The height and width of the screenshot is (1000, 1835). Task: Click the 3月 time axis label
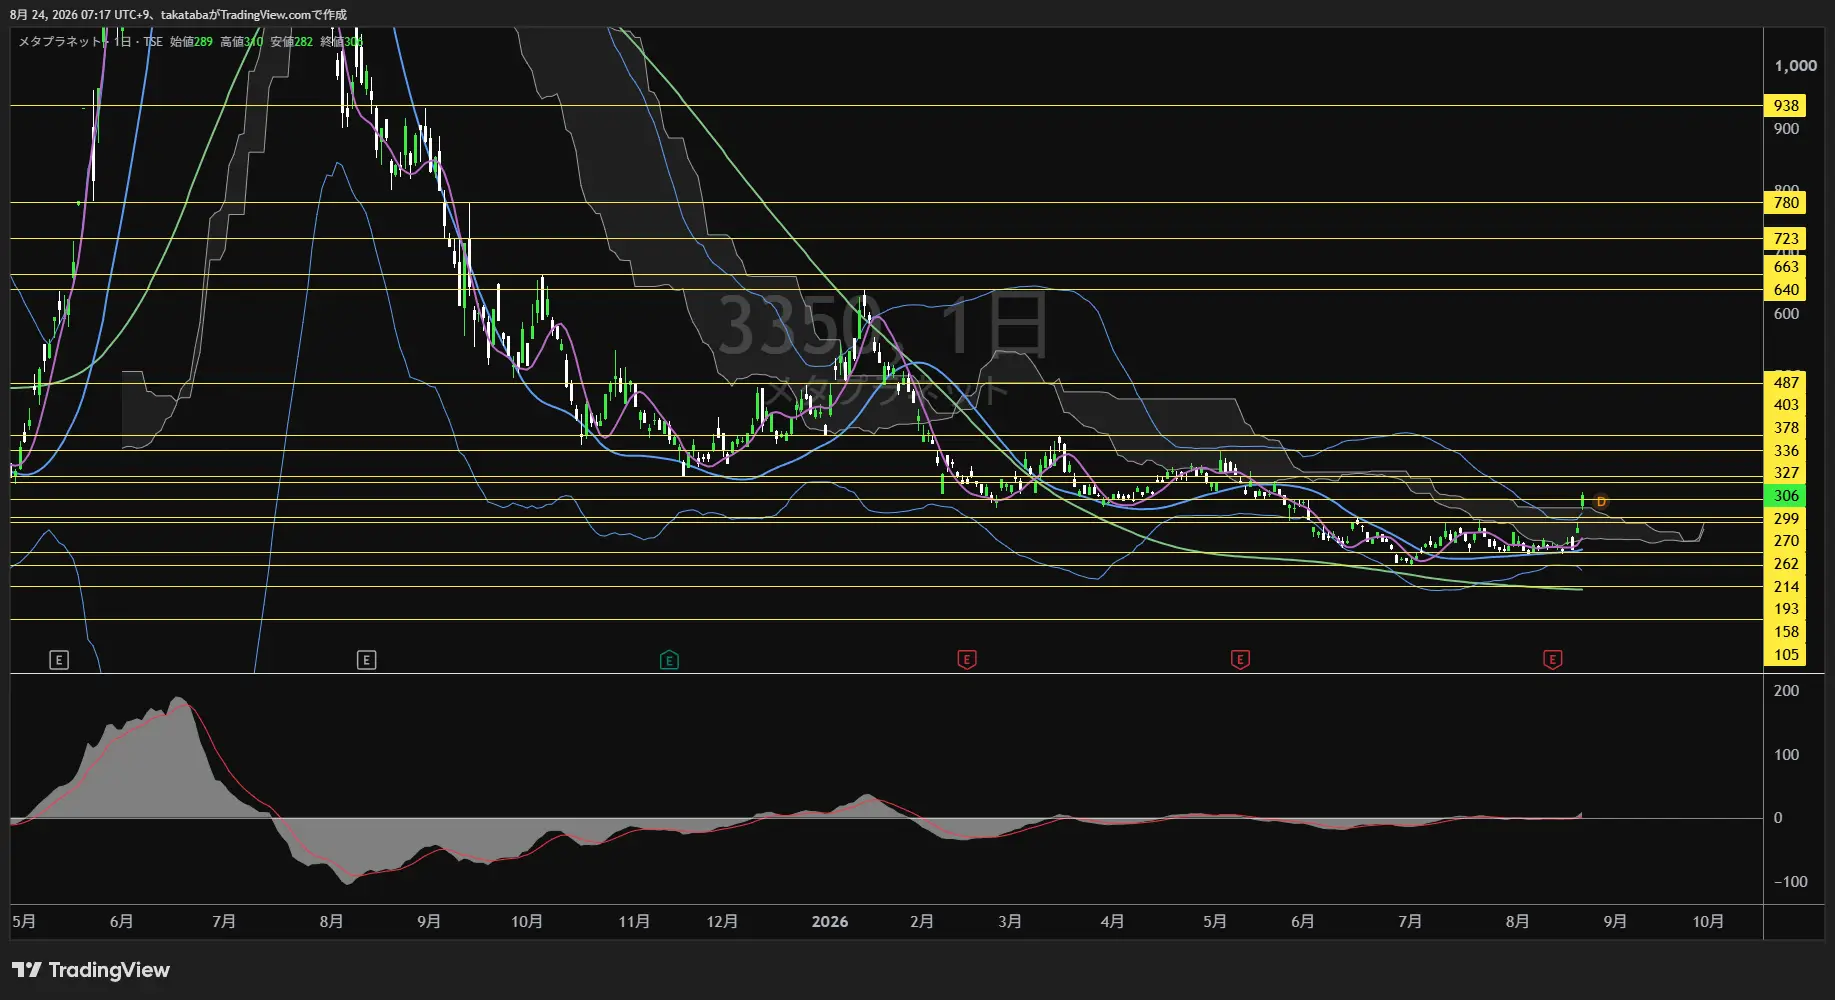coord(1010,922)
